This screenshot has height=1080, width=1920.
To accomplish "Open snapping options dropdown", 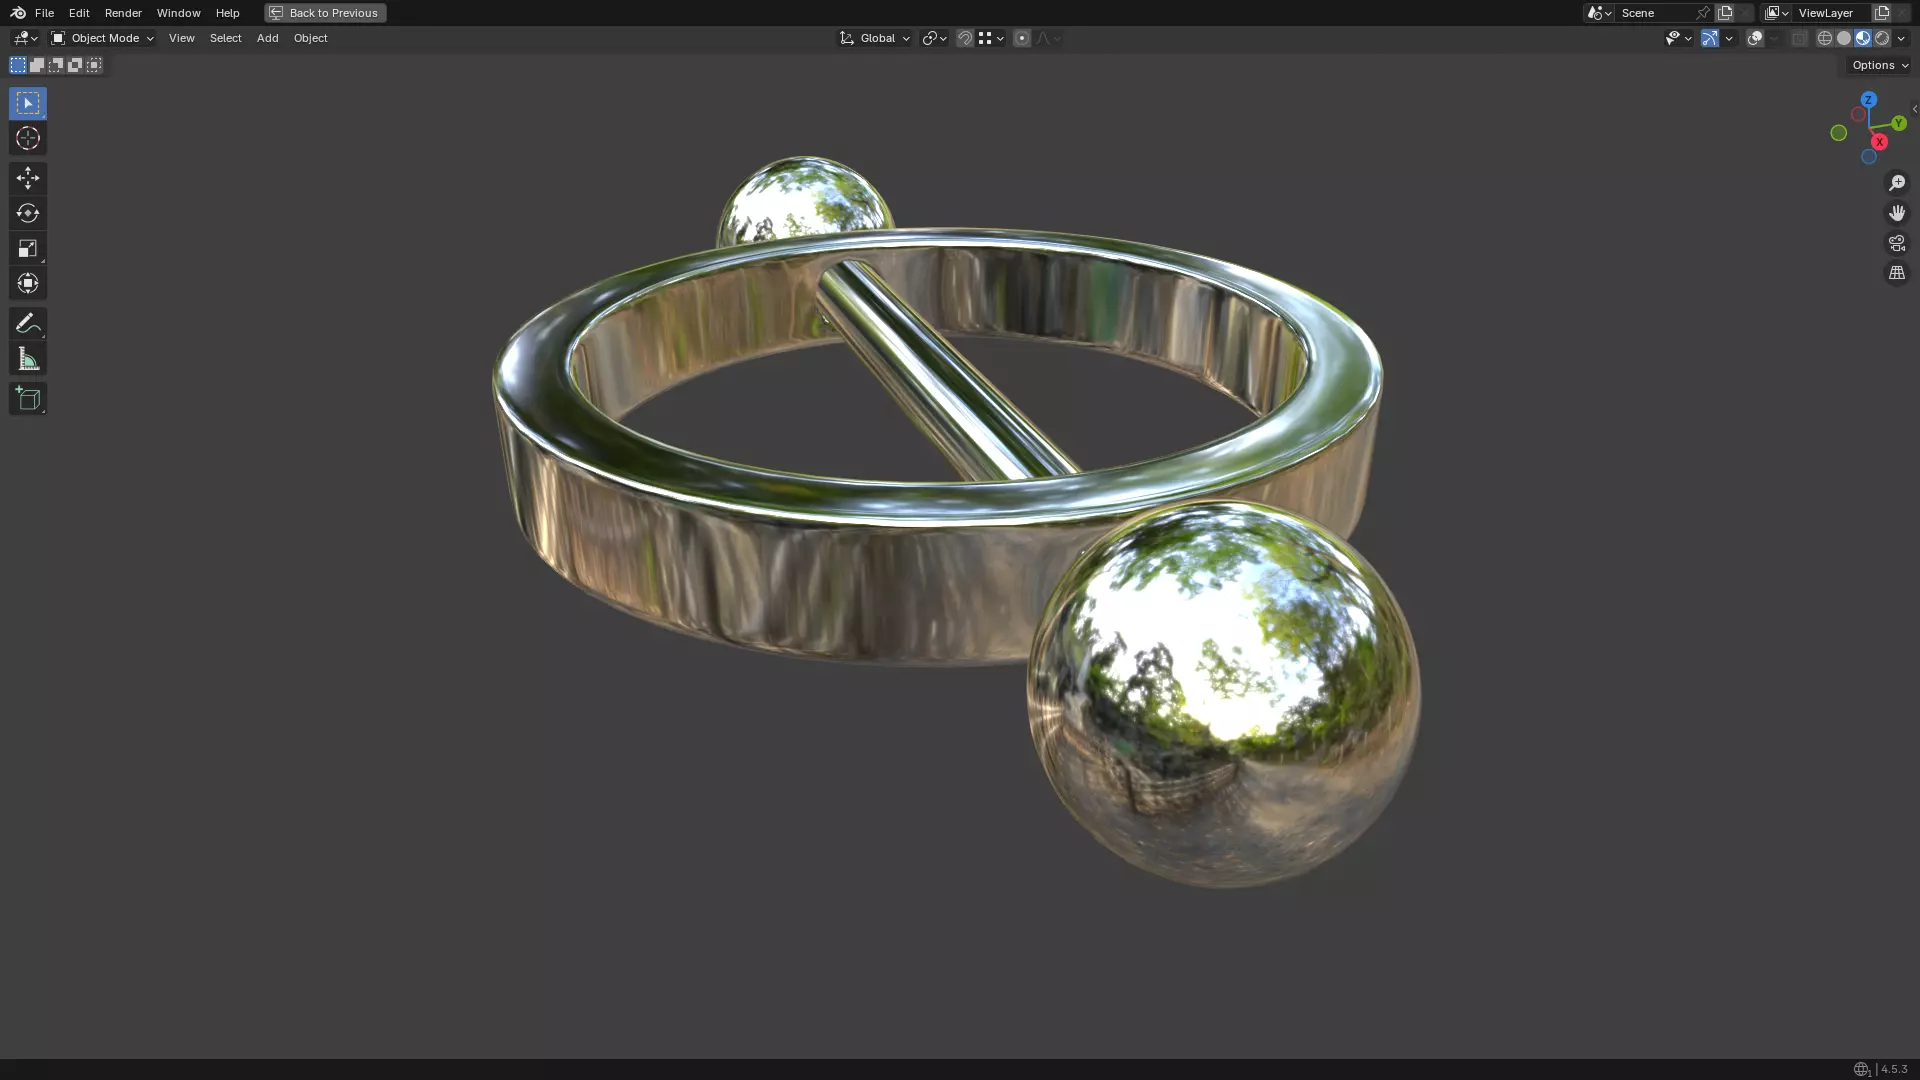I will [991, 38].
